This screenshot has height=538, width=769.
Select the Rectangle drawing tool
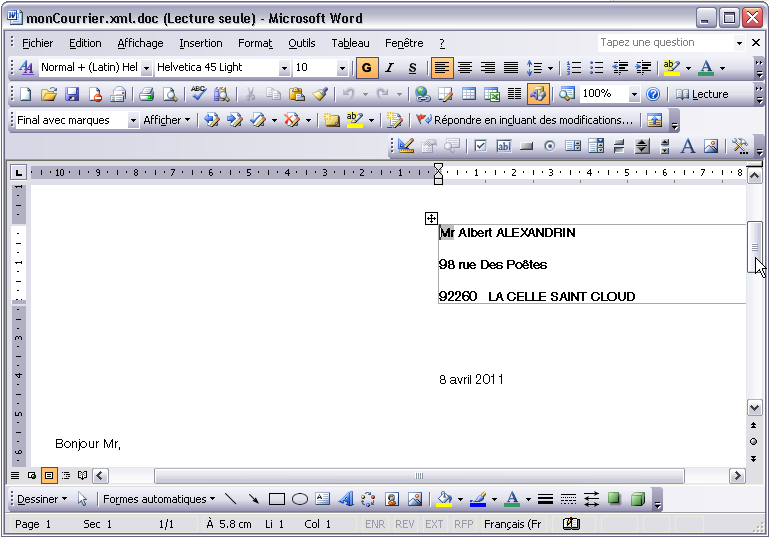(277, 499)
